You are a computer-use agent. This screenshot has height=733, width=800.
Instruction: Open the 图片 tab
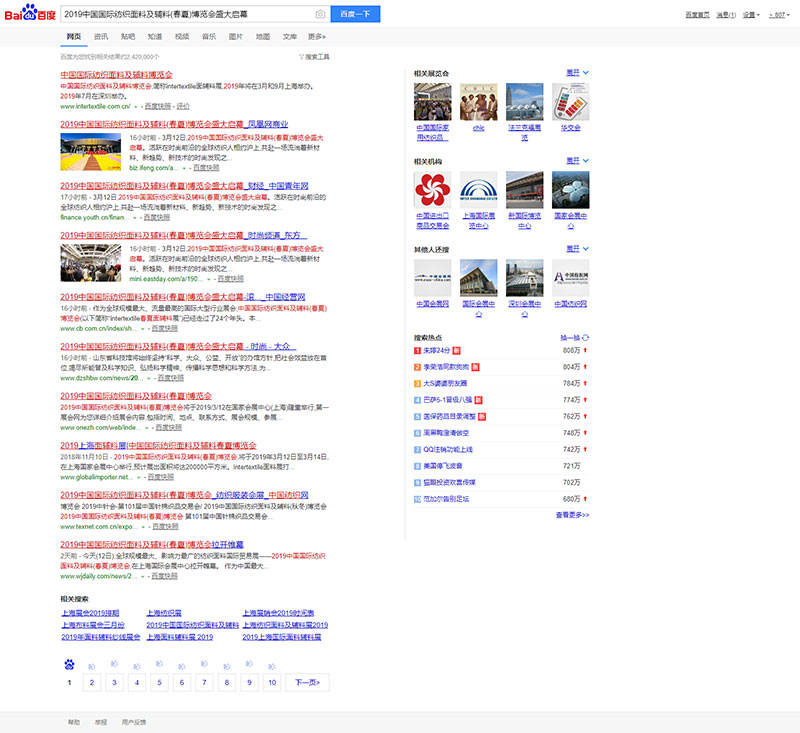236,37
